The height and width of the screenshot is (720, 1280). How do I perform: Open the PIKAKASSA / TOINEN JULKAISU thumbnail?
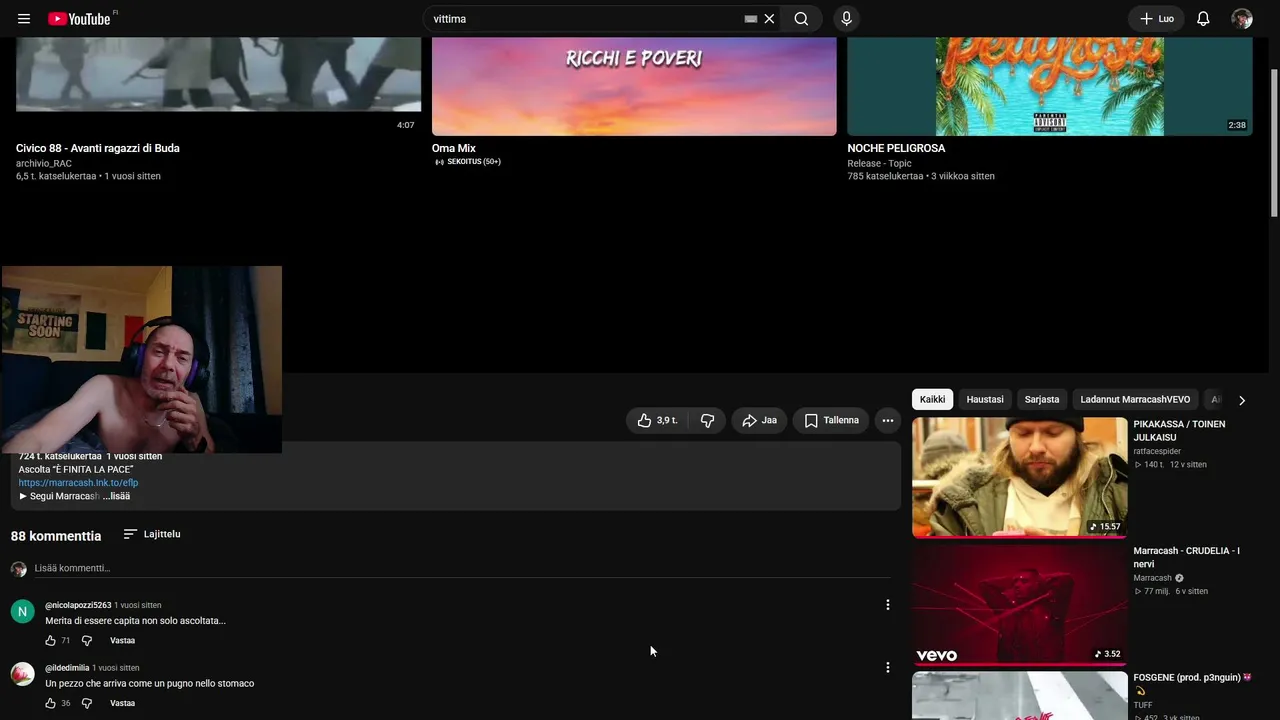1019,477
